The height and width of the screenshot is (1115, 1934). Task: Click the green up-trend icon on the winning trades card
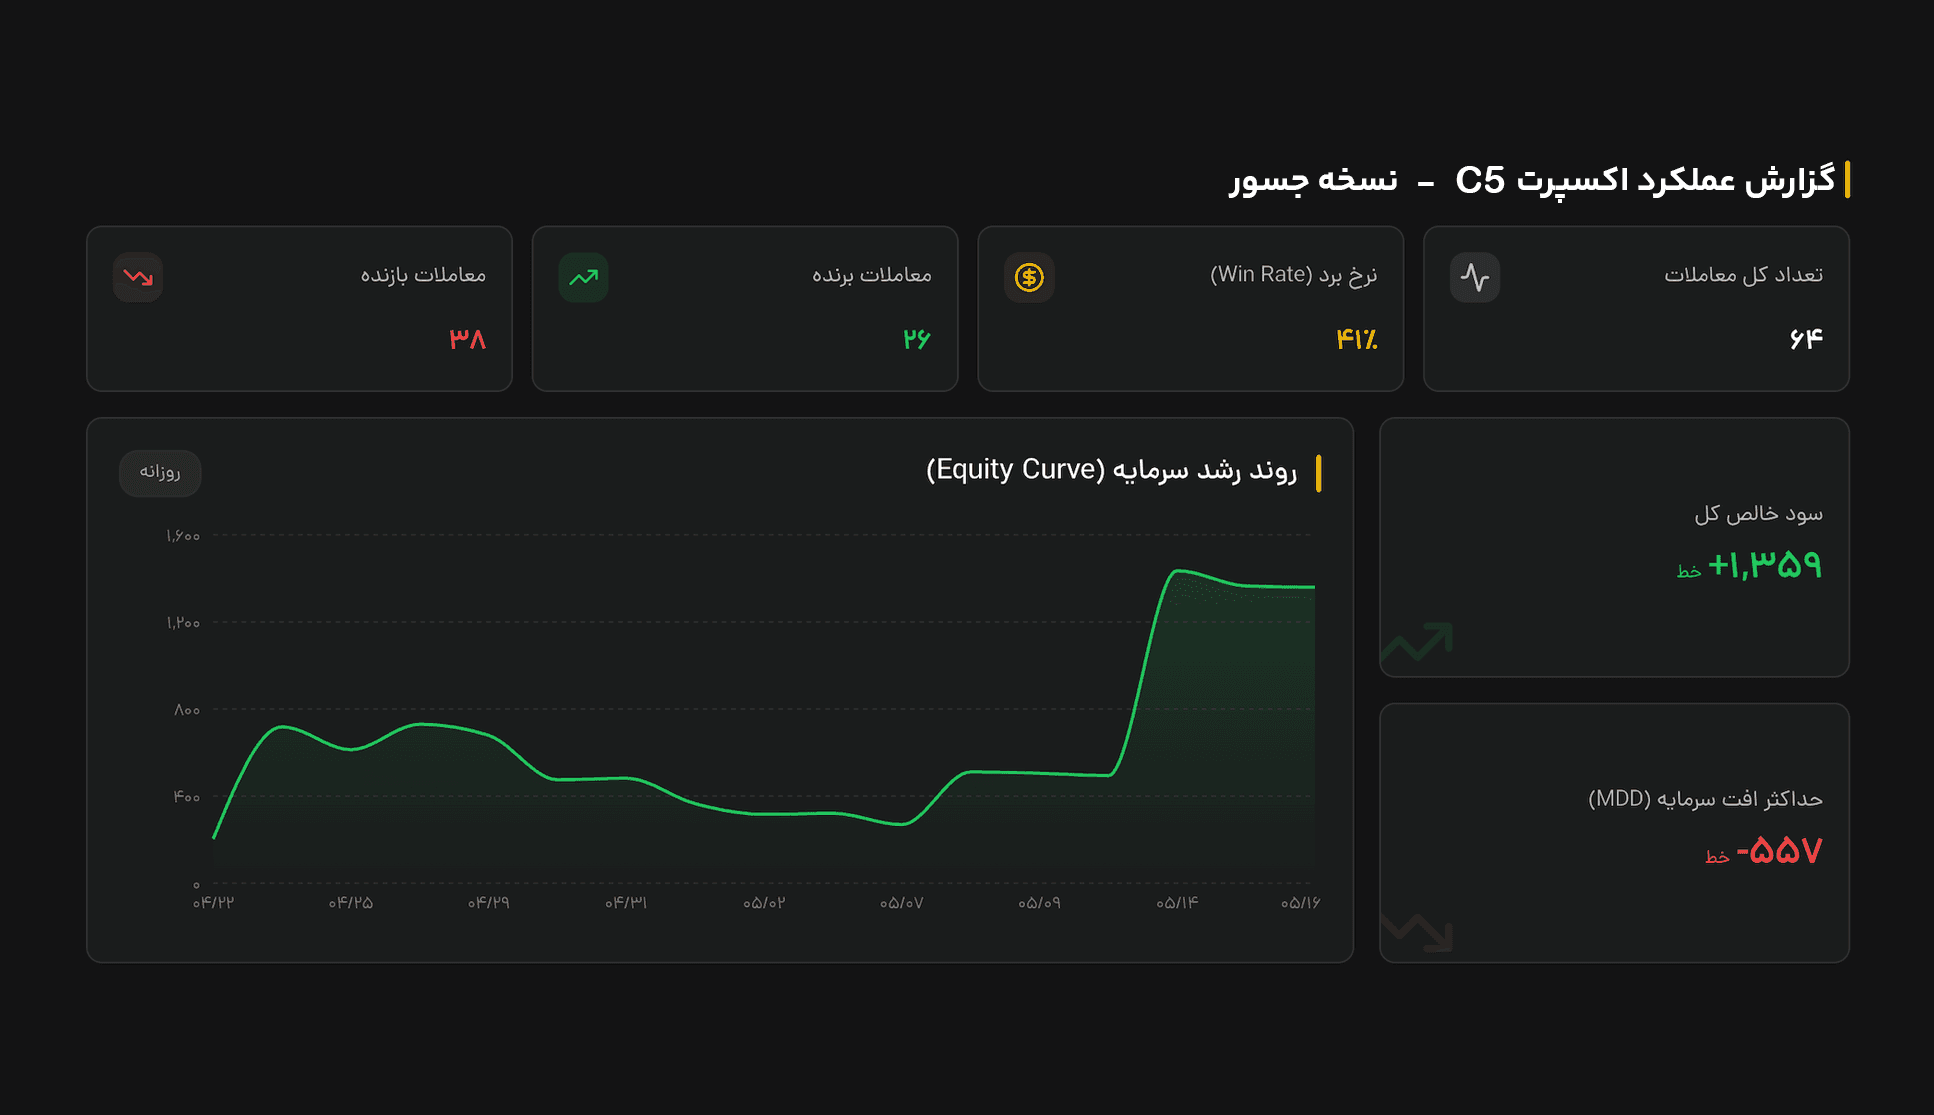tap(583, 277)
